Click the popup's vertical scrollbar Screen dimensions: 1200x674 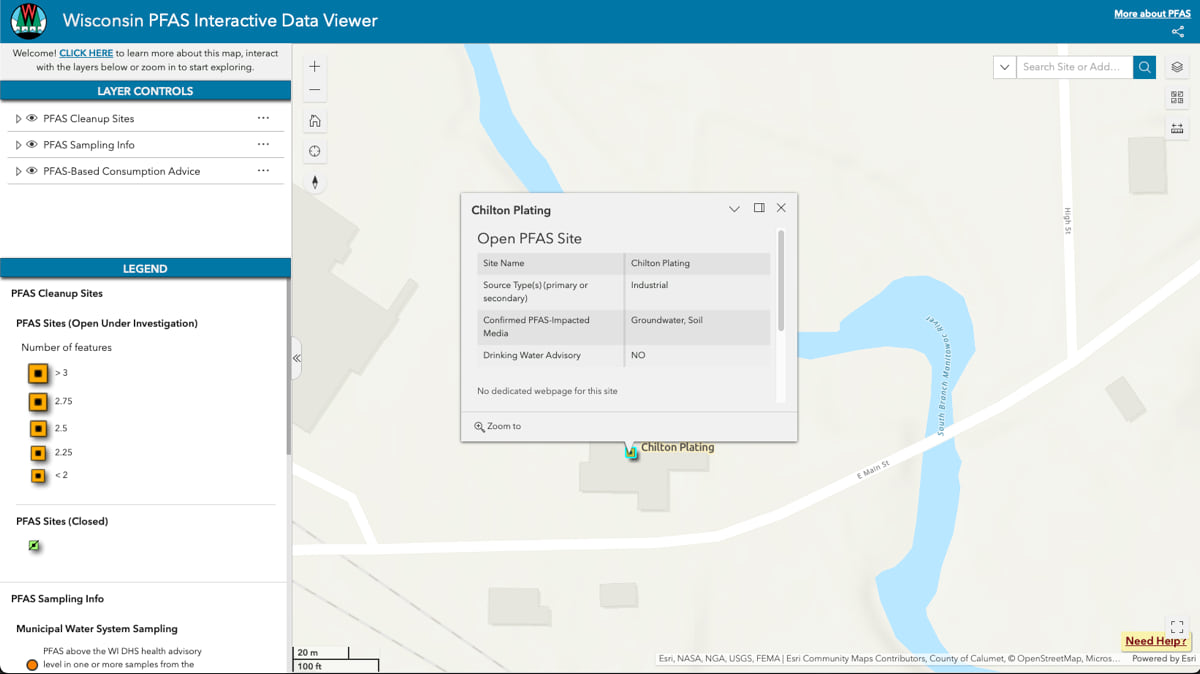[x=781, y=280]
